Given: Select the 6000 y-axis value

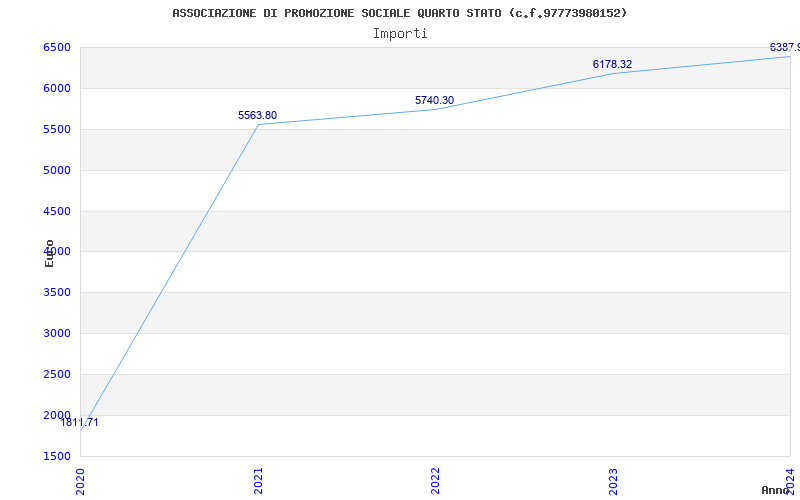Looking at the screenshot, I should coord(57,88).
